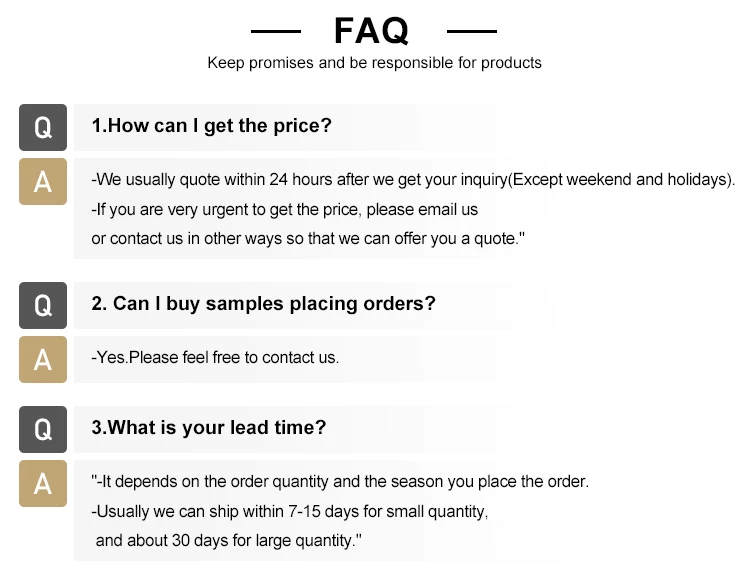
Task: Click the Q icon beside the price question
Action: pos(43,127)
